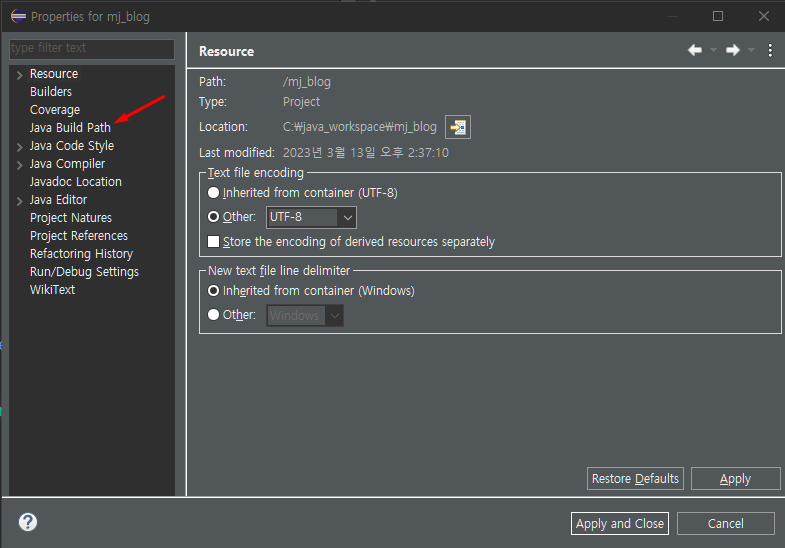The width and height of the screenshot is (785, 548).
Task: Focus the type filter text field
Action: click(92, 49)
